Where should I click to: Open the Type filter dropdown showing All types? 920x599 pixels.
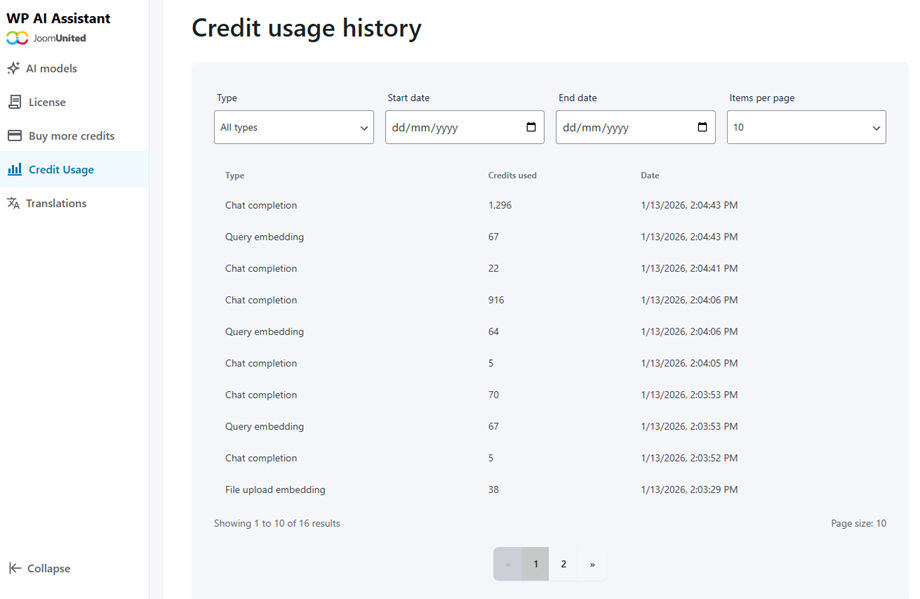293,127
